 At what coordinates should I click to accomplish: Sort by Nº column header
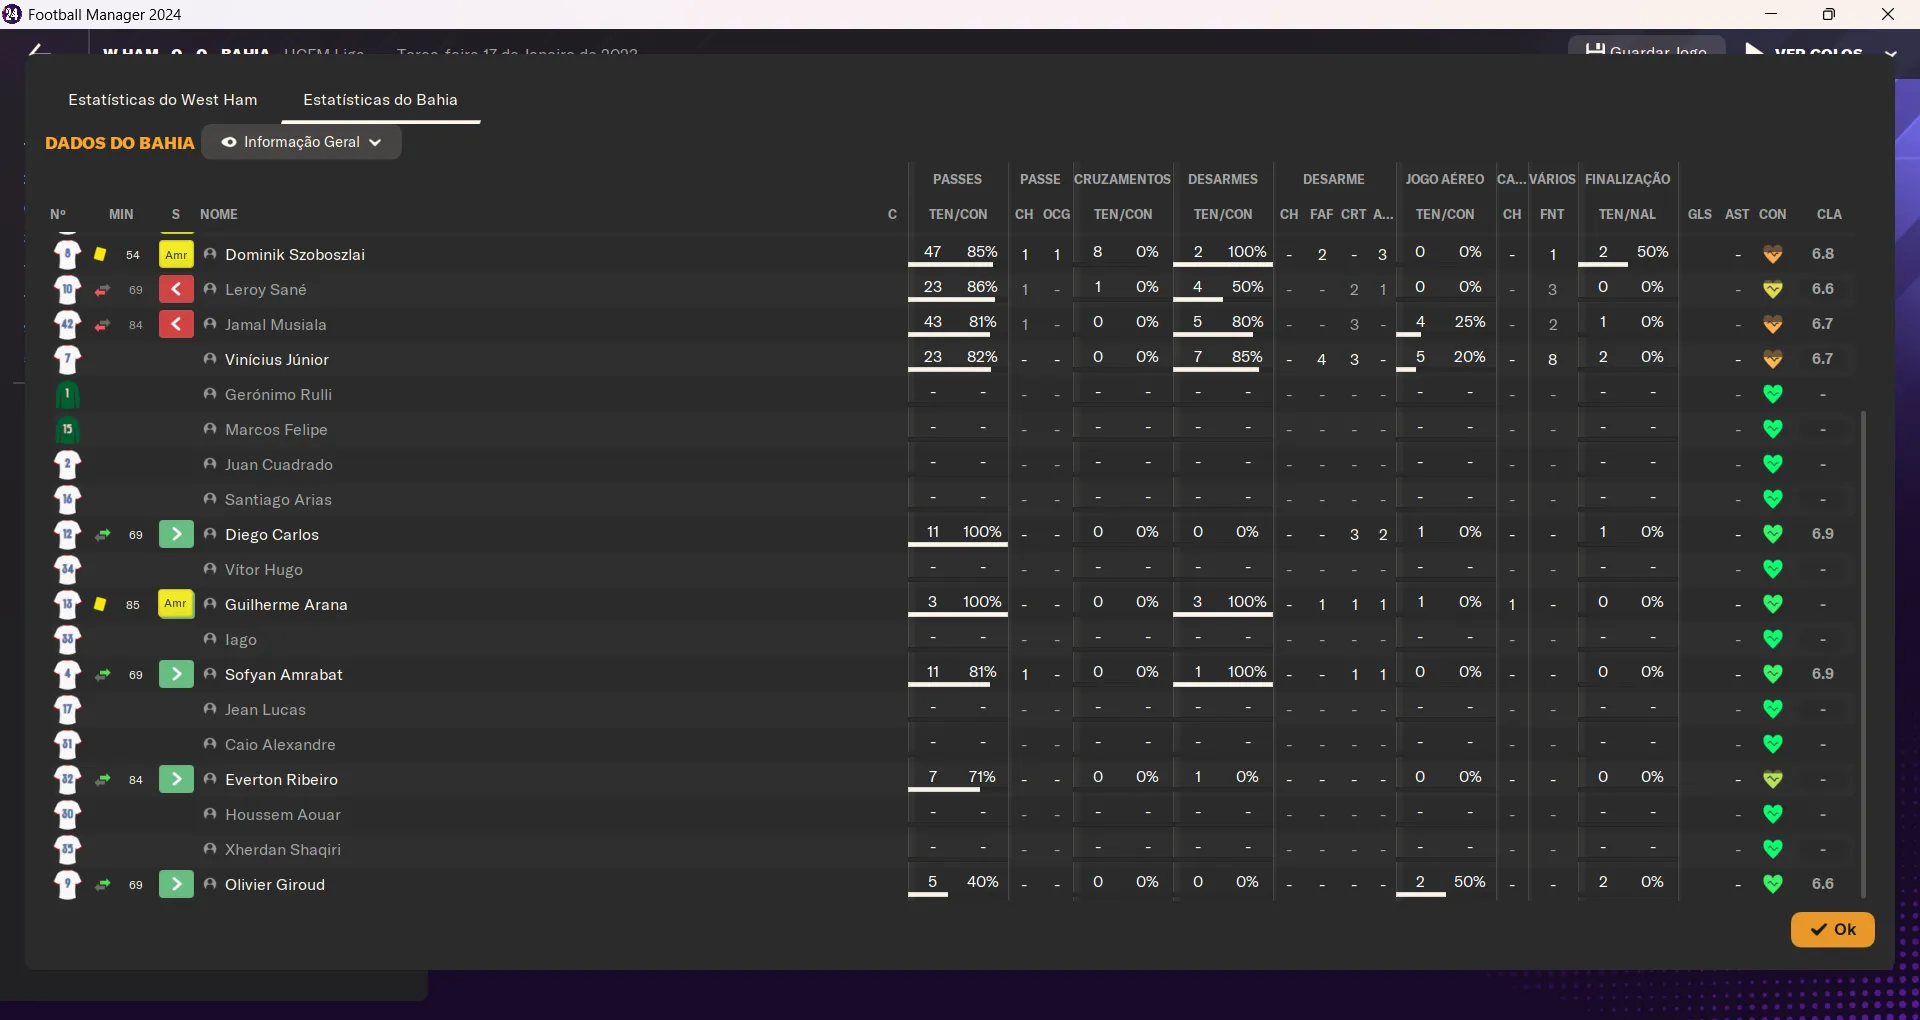click(x=58, y=214)
